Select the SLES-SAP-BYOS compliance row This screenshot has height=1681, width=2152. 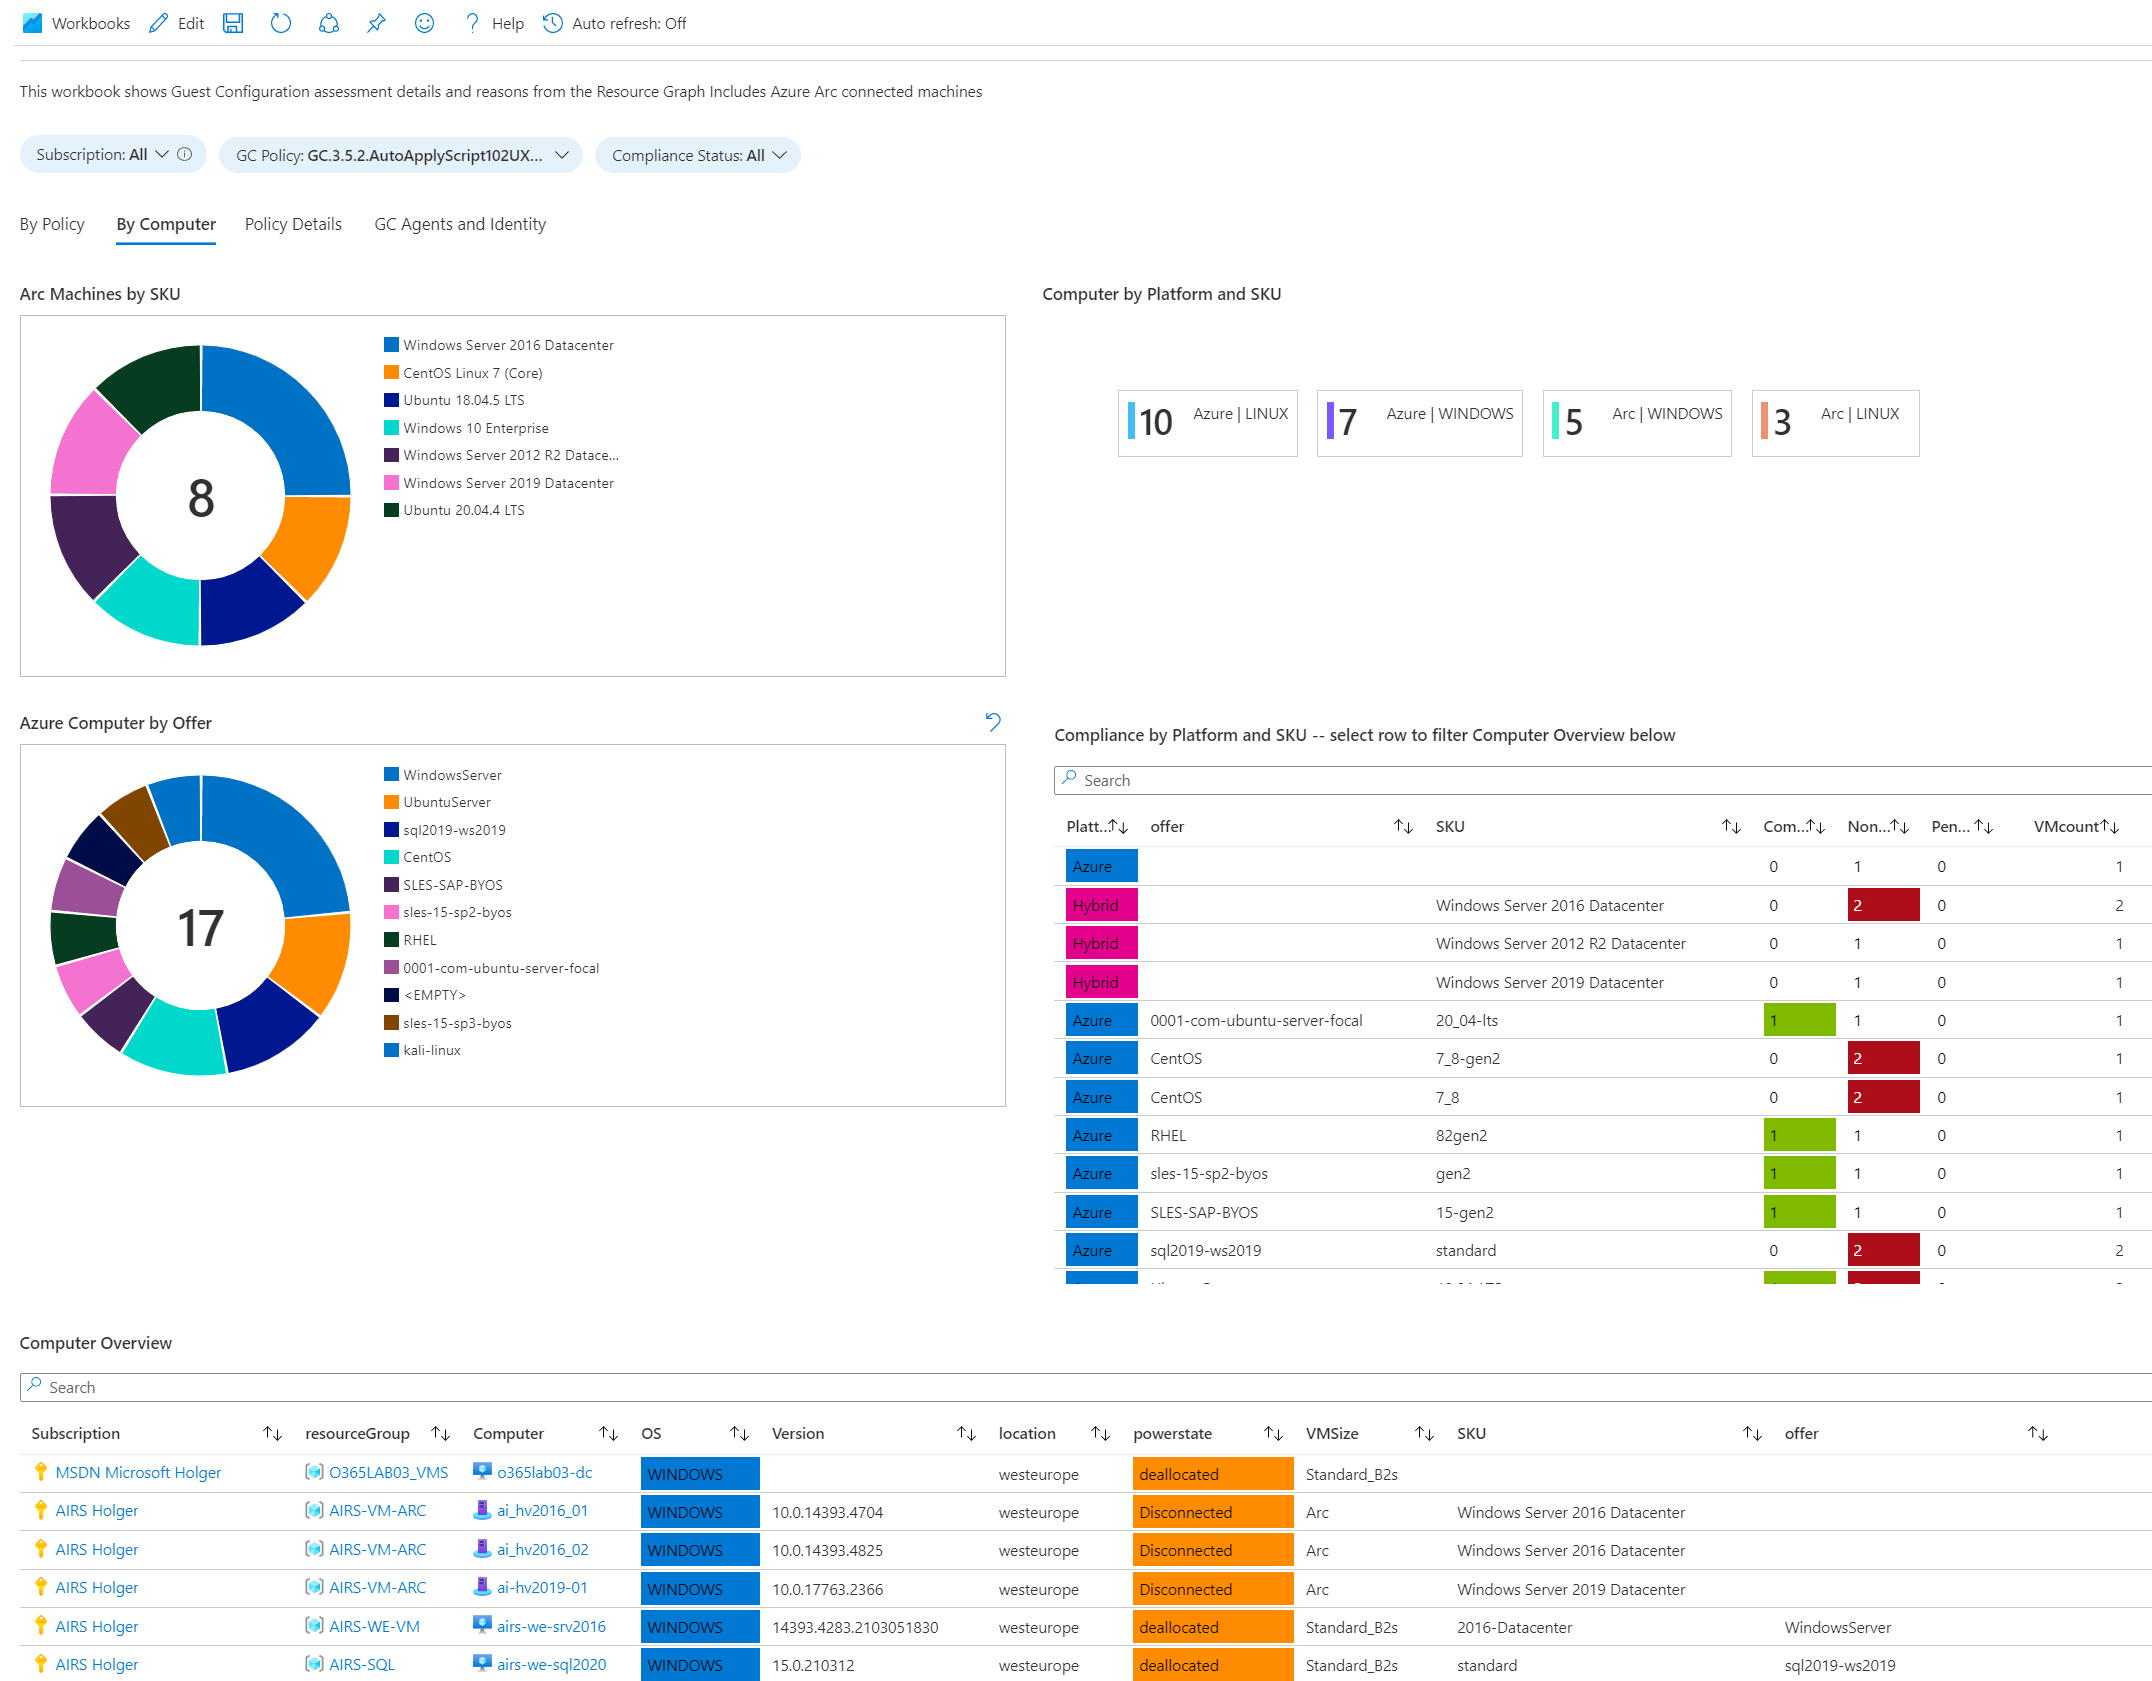(1602, 1212)
